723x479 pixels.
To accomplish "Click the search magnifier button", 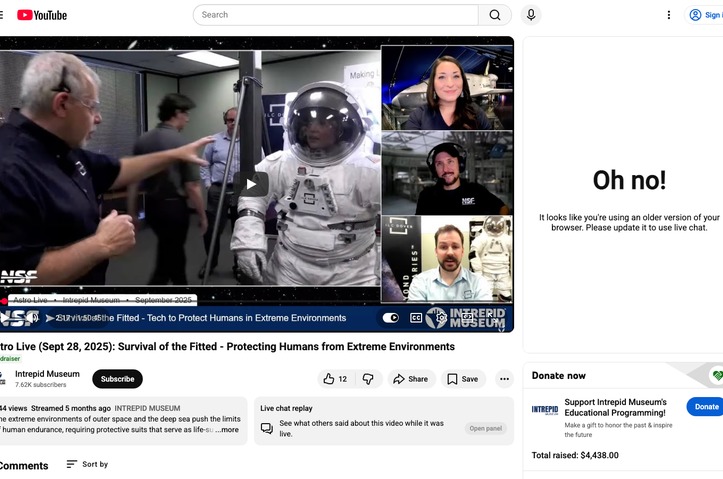I will click(x=495, y=15).
